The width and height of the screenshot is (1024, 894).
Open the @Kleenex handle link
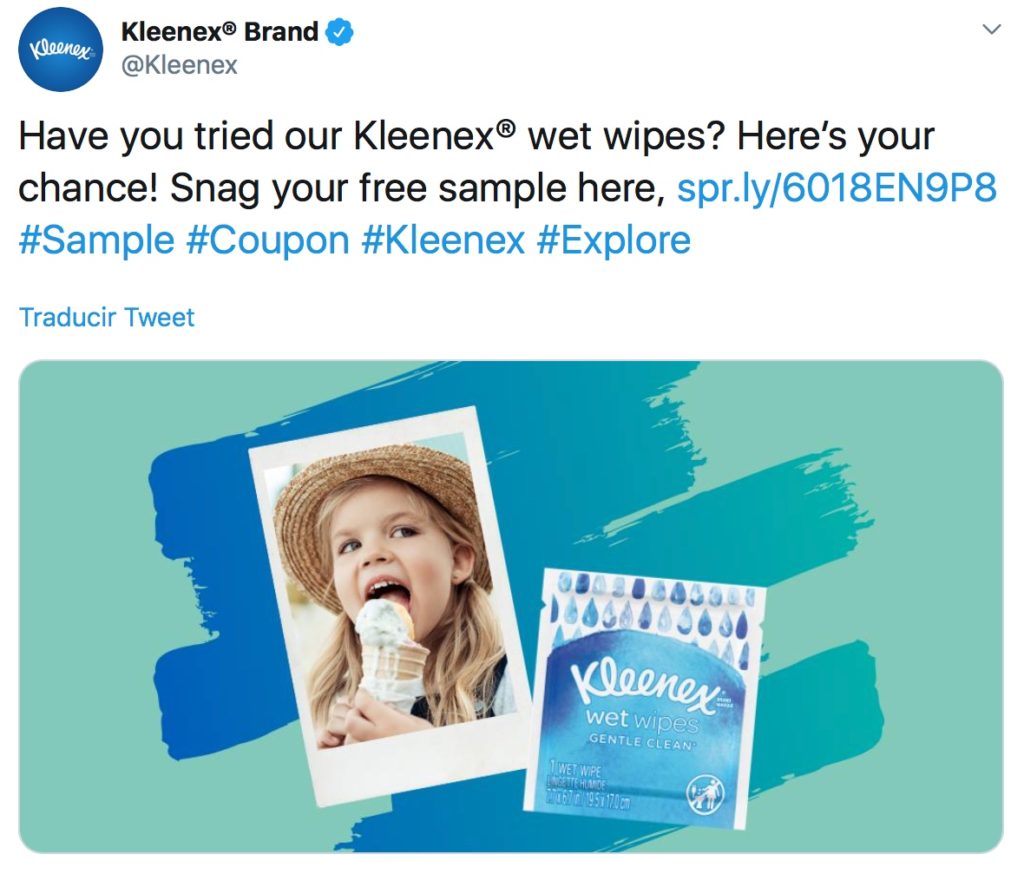[x=180, y=65]
